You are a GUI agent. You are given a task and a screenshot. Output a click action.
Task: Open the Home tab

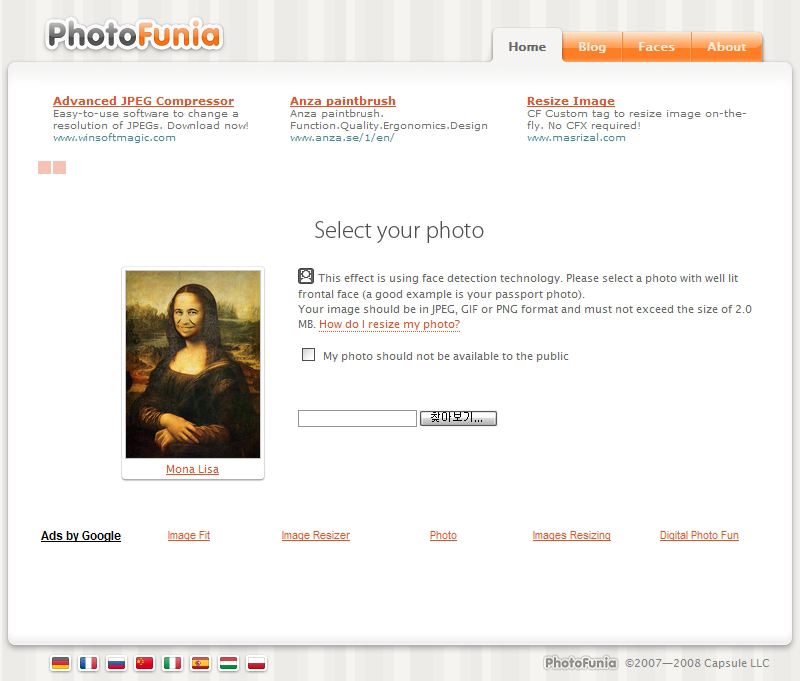pos(527,46)
